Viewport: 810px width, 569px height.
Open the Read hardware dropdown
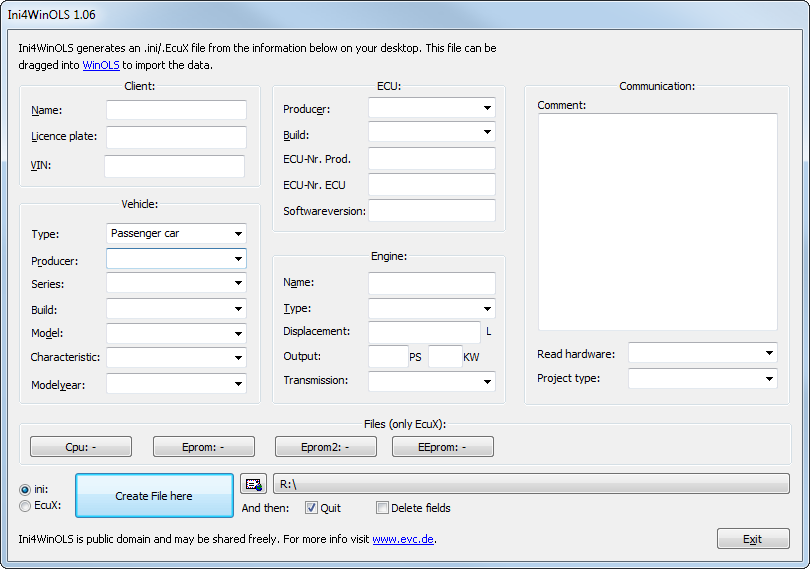coord(703,352)
